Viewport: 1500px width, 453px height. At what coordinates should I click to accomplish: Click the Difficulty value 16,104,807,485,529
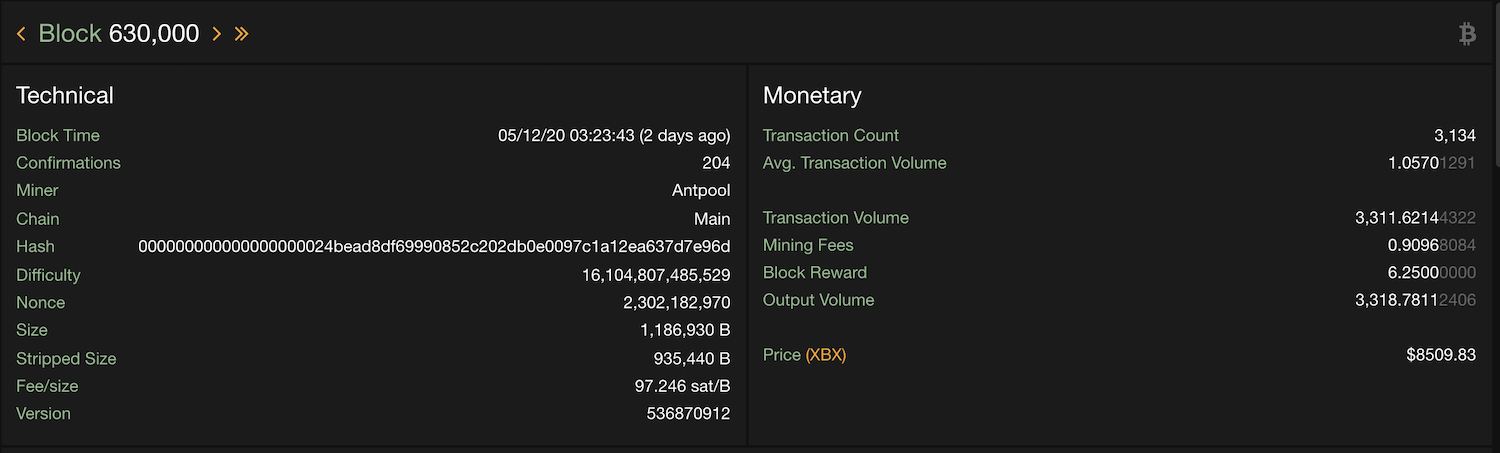656,275
